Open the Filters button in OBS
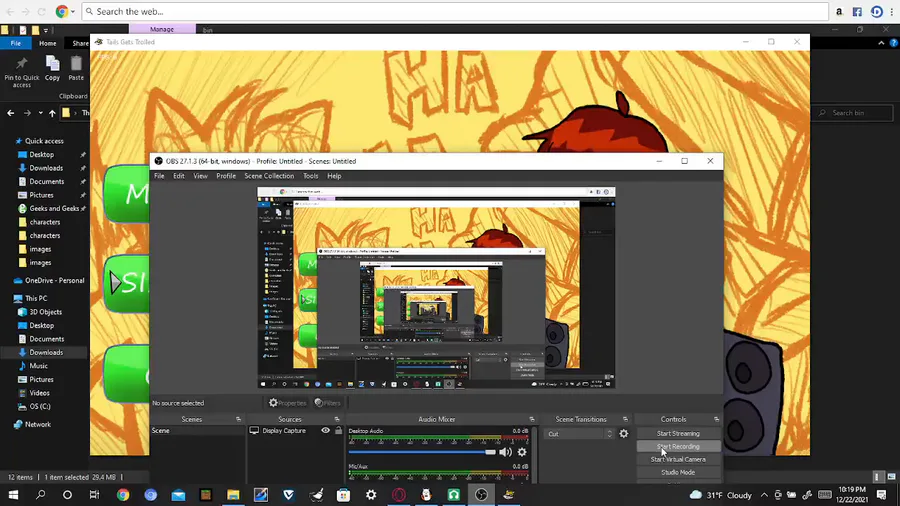This screenshot has height=506, width=900. click(328, 403)
